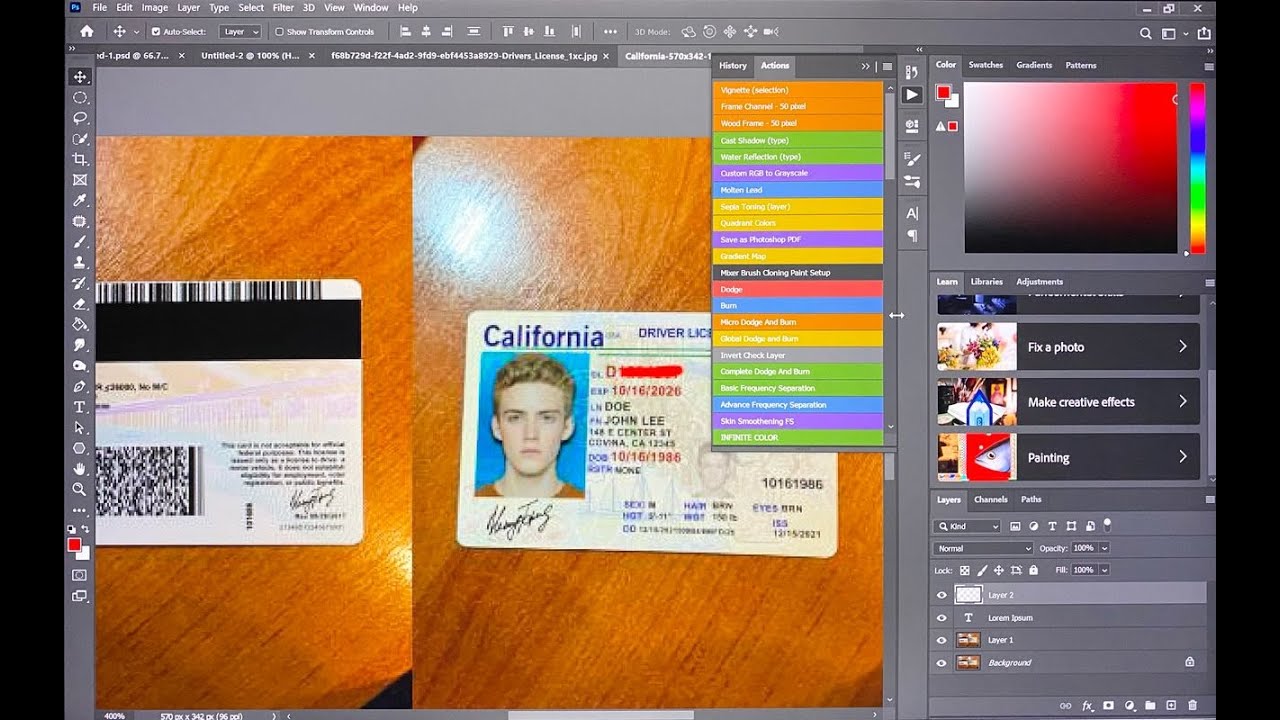Open the Fill value dropdown arrow
Screen dimensions: 1280x720
coord(1105,570)
